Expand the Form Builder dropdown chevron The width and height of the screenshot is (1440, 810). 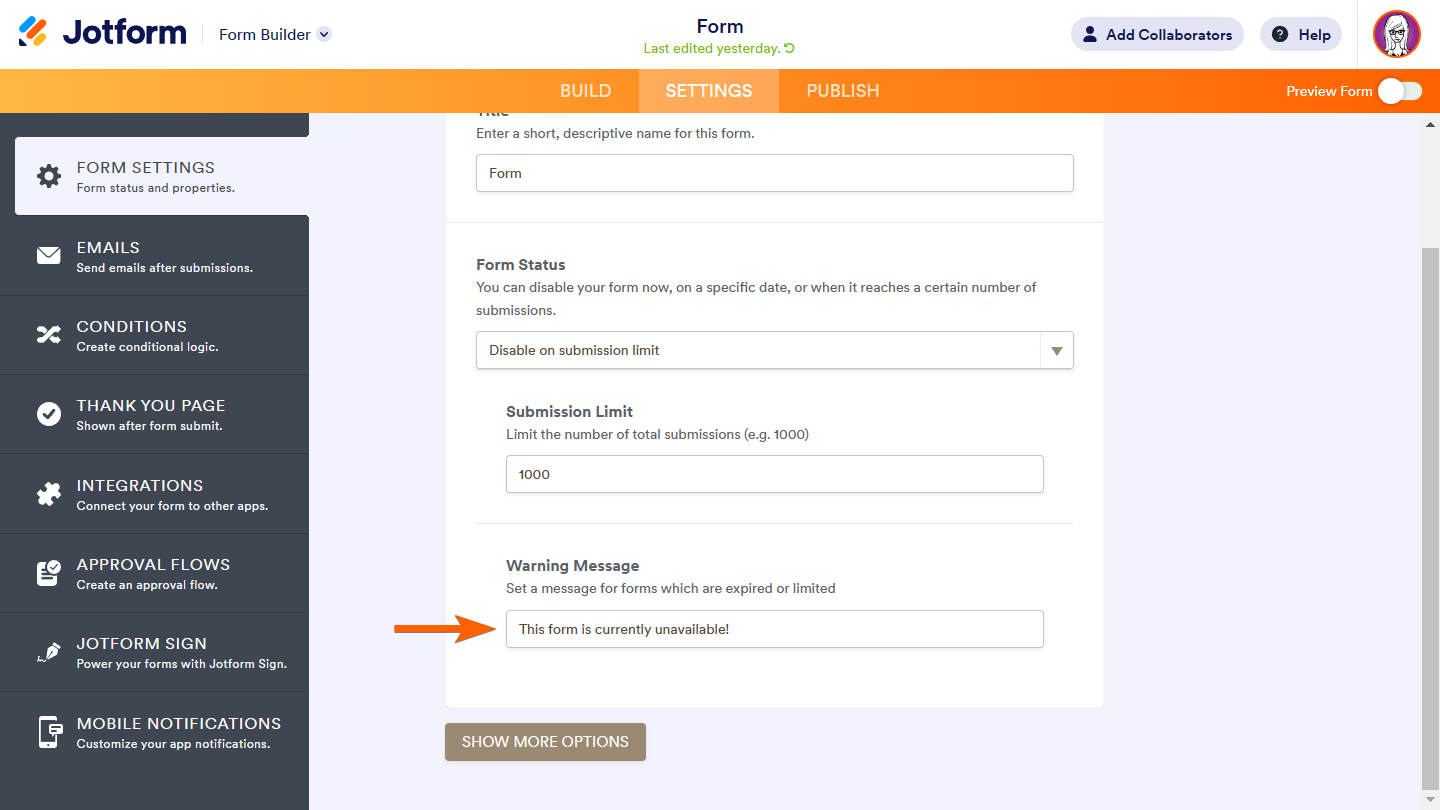click(324, 35)
